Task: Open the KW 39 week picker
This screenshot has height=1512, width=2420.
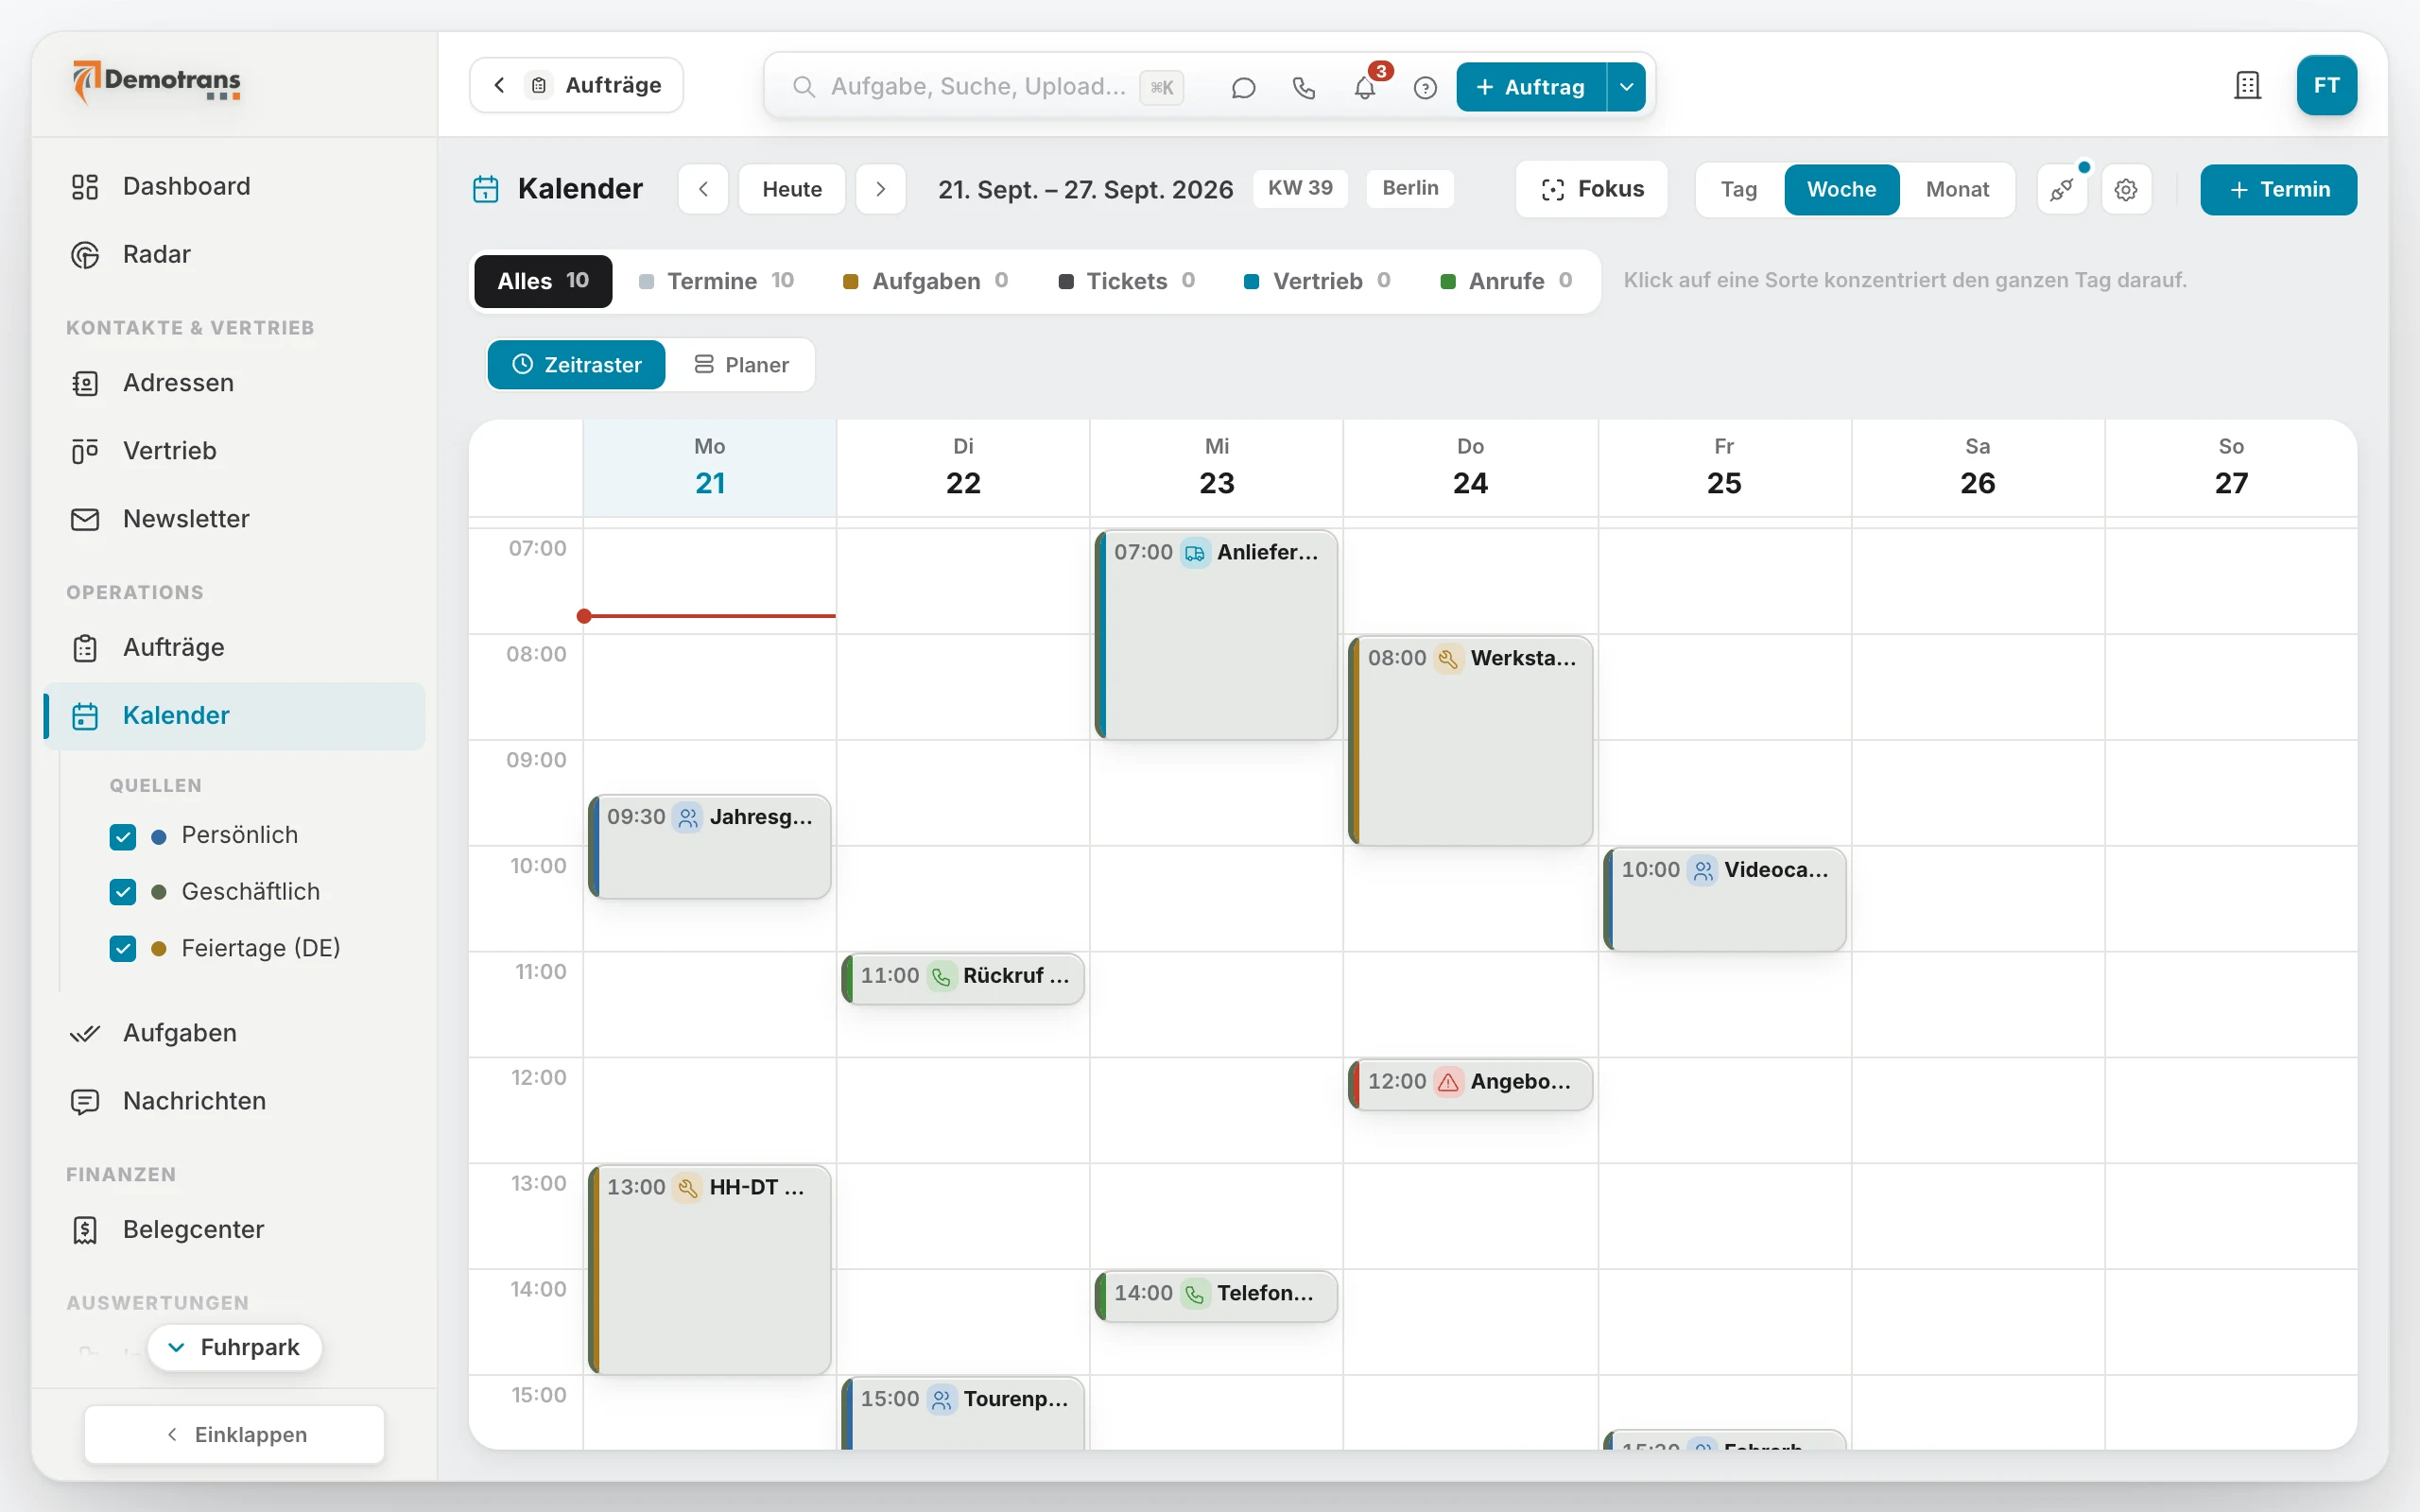Action: [1300, 188]
